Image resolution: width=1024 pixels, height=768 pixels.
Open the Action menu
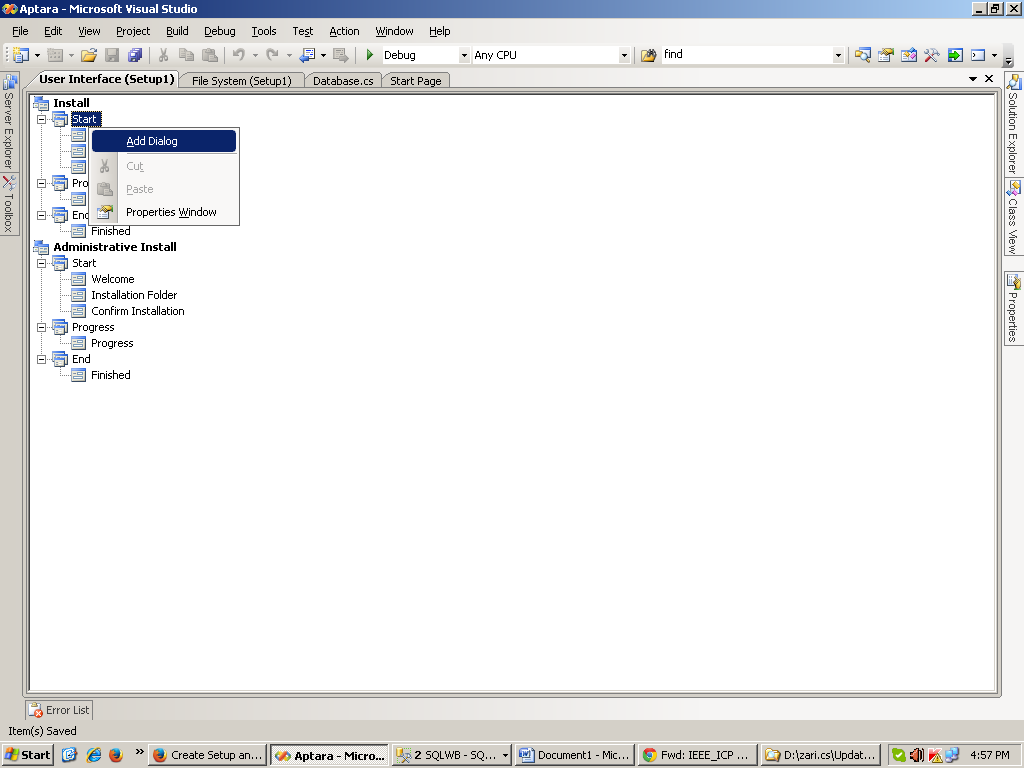point(344,31)
